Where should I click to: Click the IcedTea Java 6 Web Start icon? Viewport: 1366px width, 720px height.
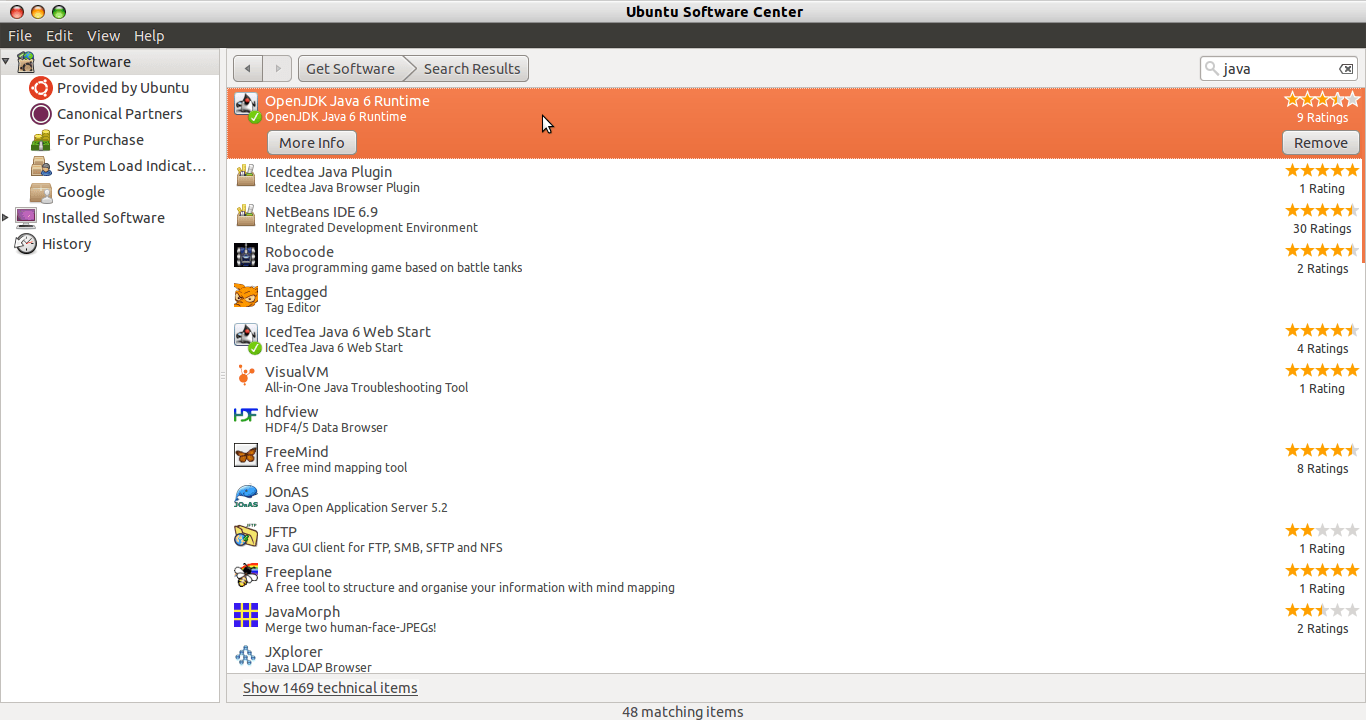tap(246, 338)
